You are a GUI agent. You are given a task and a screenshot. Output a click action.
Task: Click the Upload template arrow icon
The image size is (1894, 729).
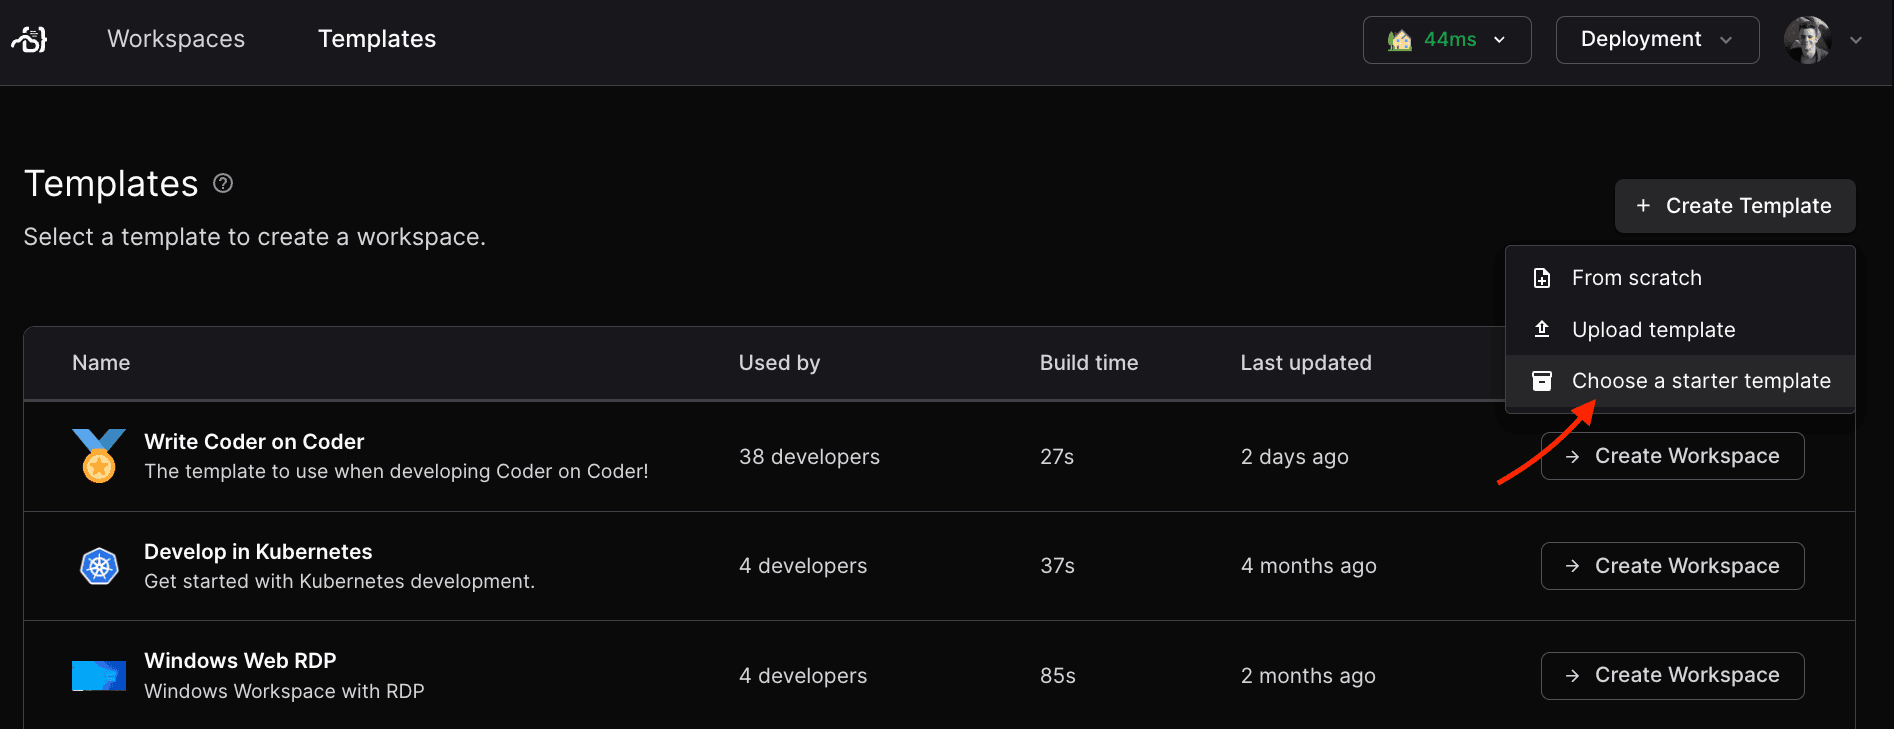click(1542, 329)
